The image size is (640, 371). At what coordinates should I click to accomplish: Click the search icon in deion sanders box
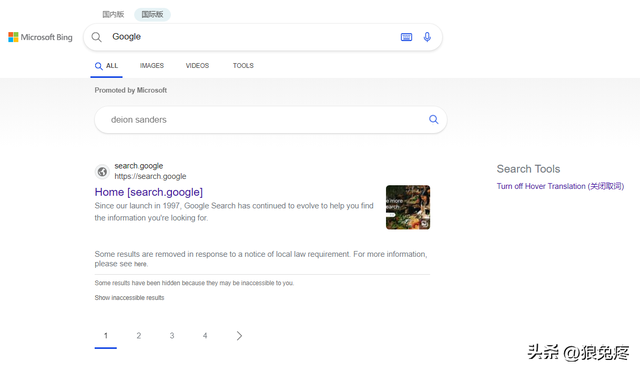[x=433, y=120]
